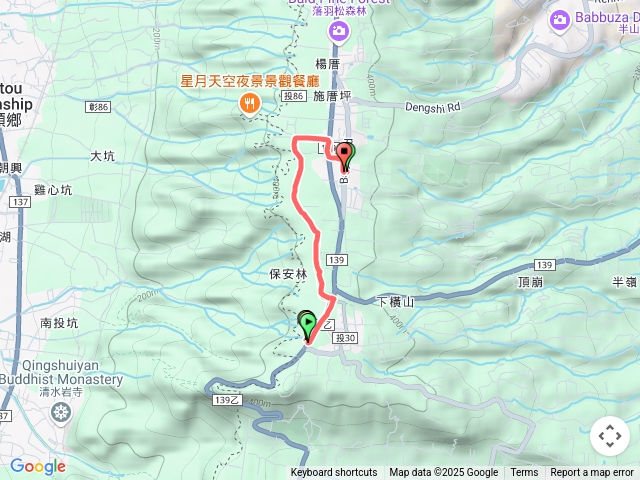
Task: Click the Qingshuiyan Buddhist Monastery temple icon
Action: pyautogui.click(x=61, y=412)
